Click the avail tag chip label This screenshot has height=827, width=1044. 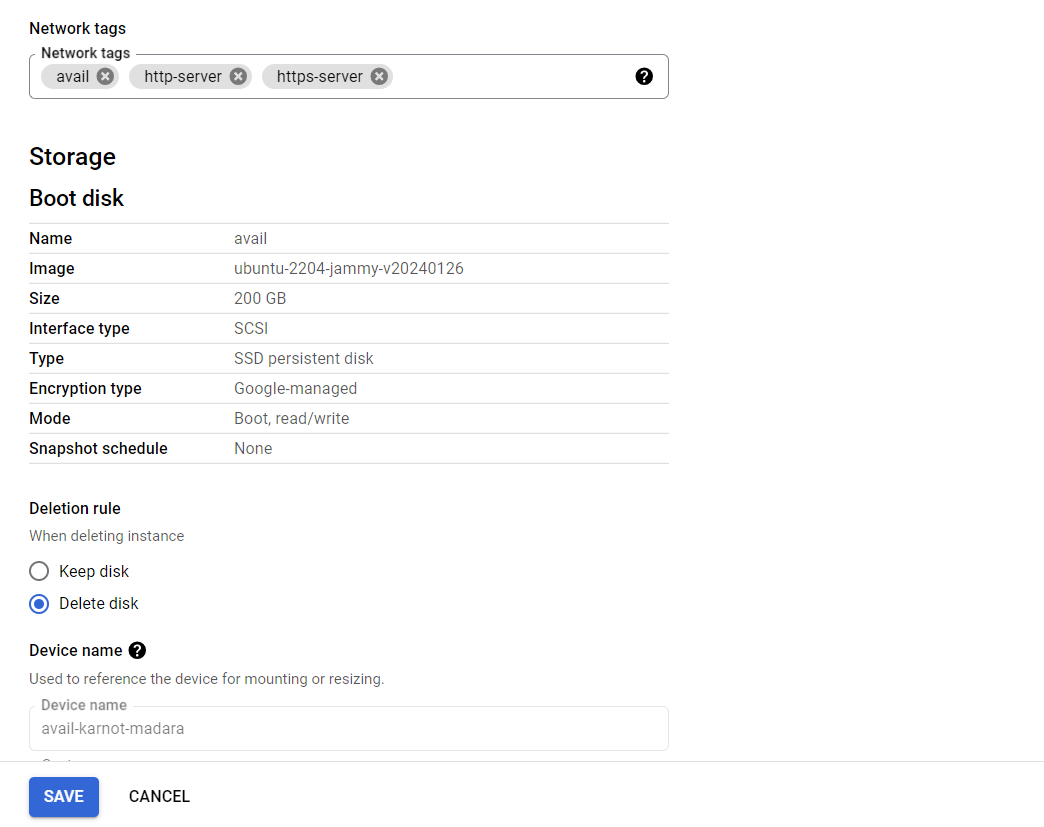[73, 77]
